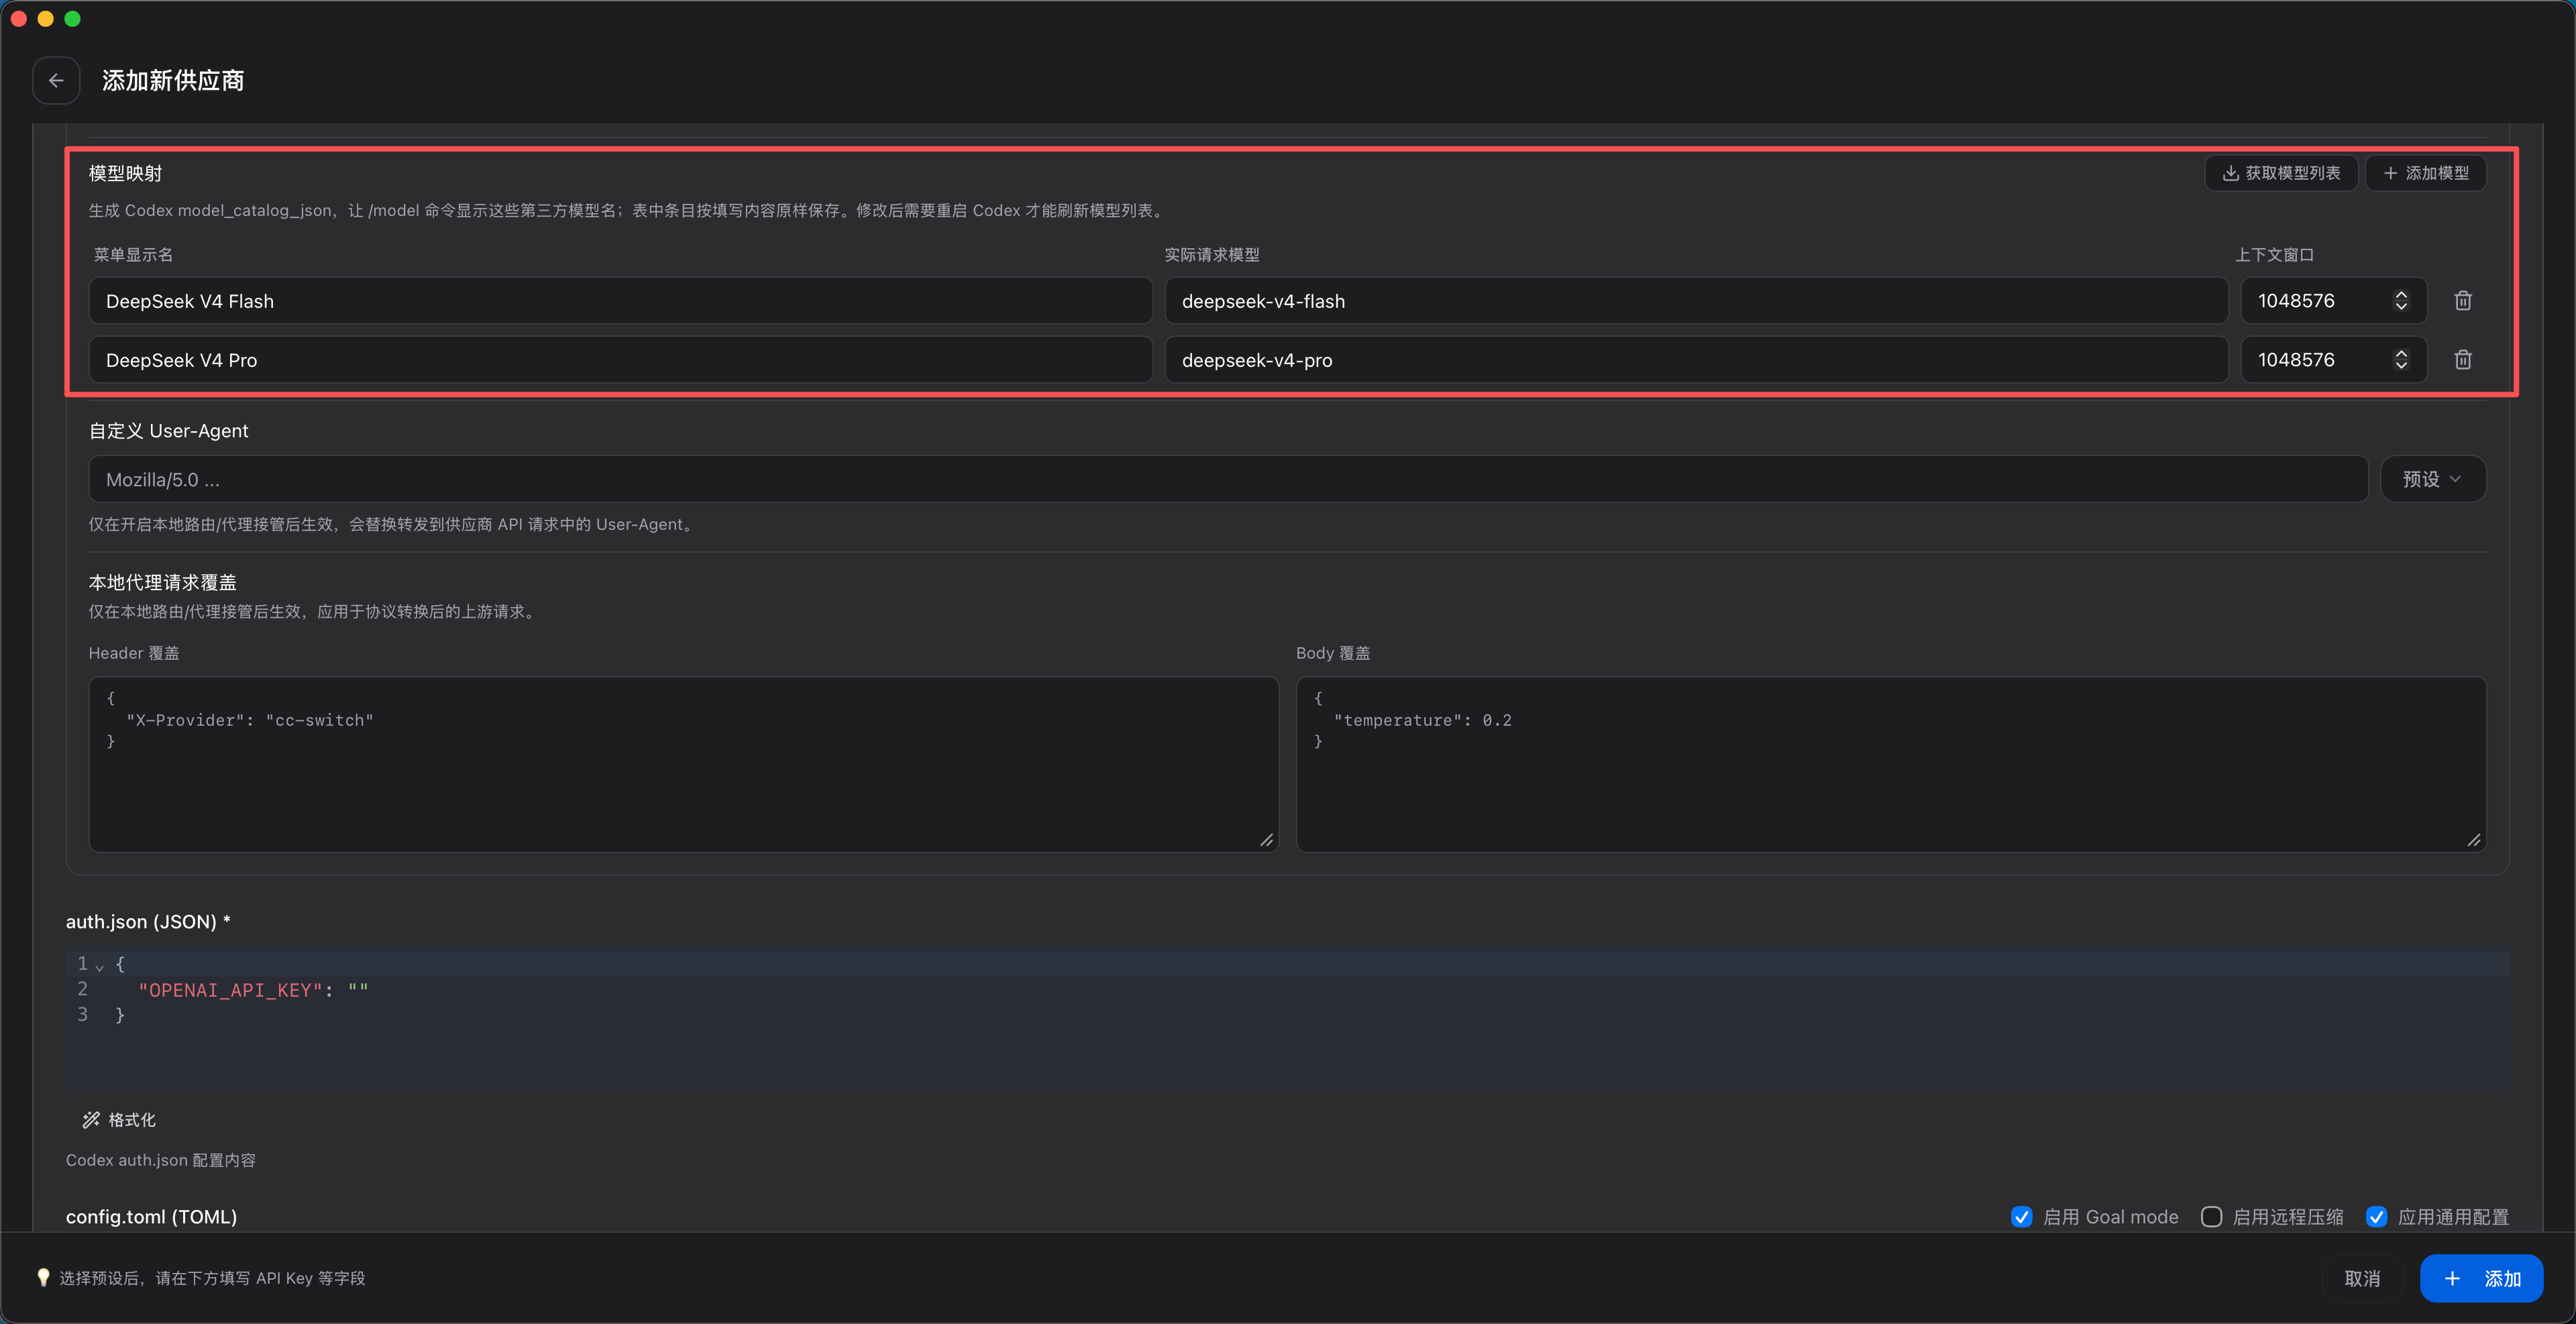
Task: Adjust context window stepper for deepseek-v4-pro
Action: [x=2401, y=360]
